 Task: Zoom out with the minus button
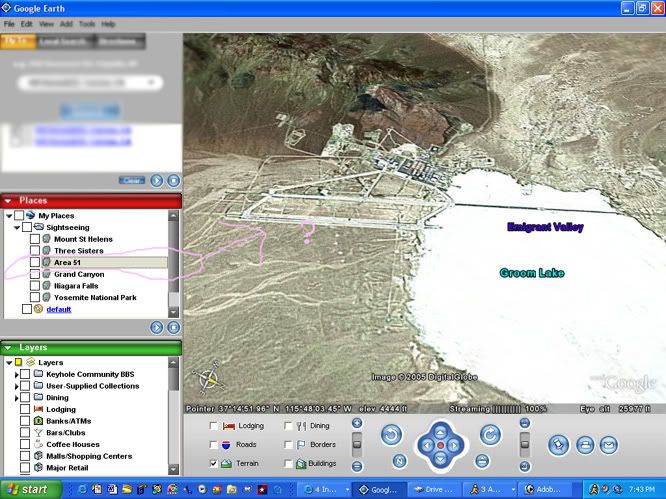pos(357,466)
